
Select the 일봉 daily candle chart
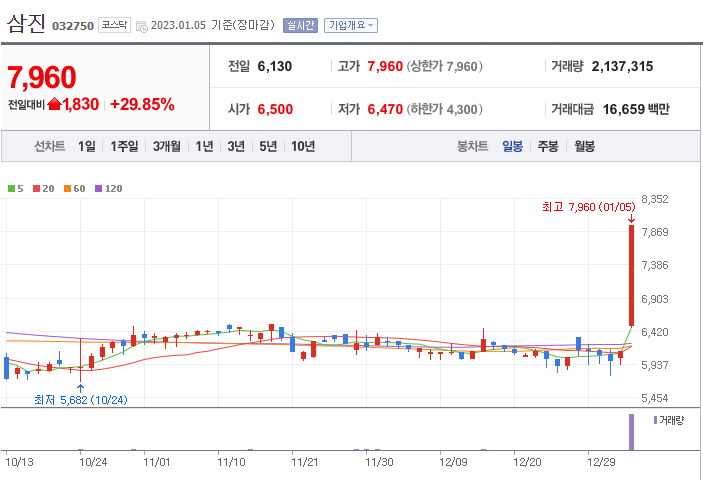512,146
